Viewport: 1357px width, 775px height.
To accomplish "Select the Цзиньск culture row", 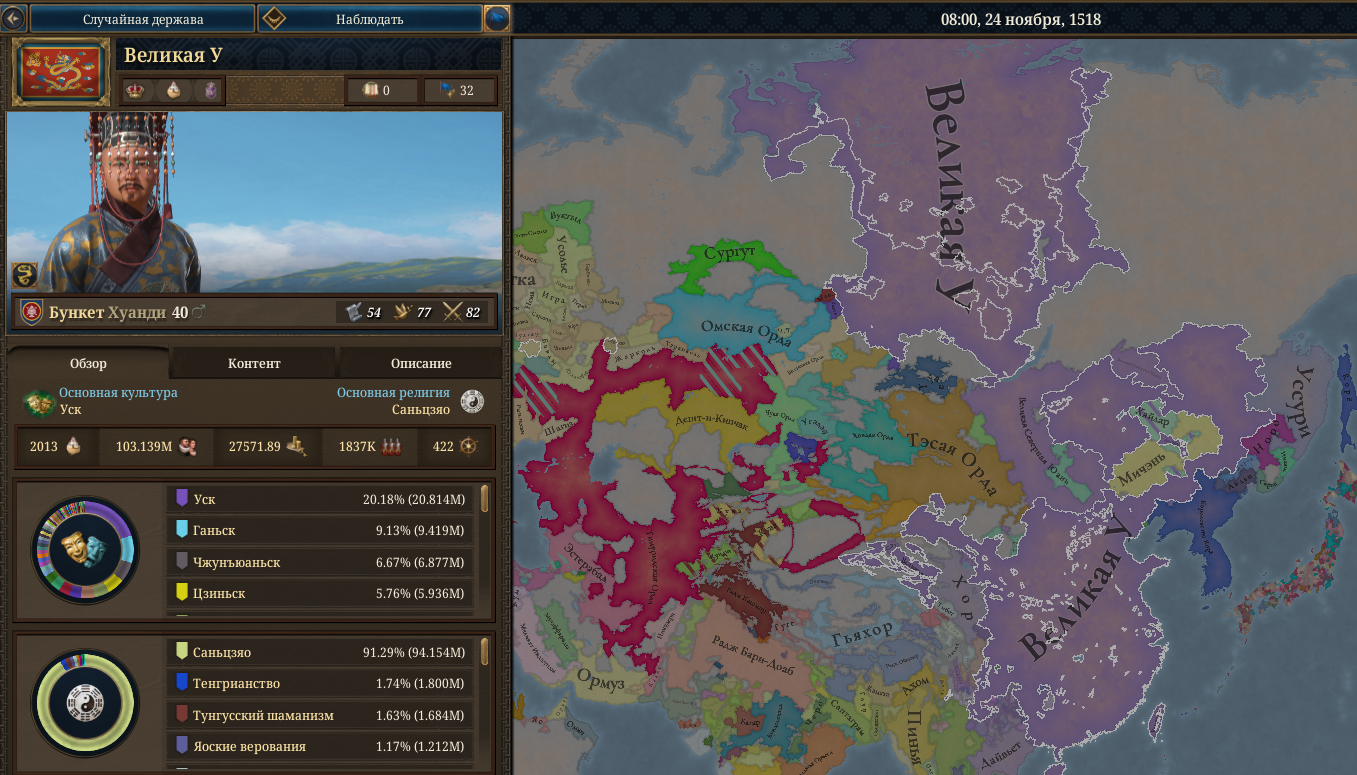I will (x=322, y=593).
